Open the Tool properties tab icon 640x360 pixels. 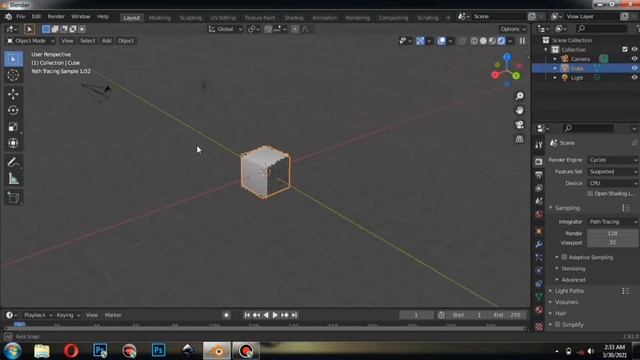coord(539,145)
